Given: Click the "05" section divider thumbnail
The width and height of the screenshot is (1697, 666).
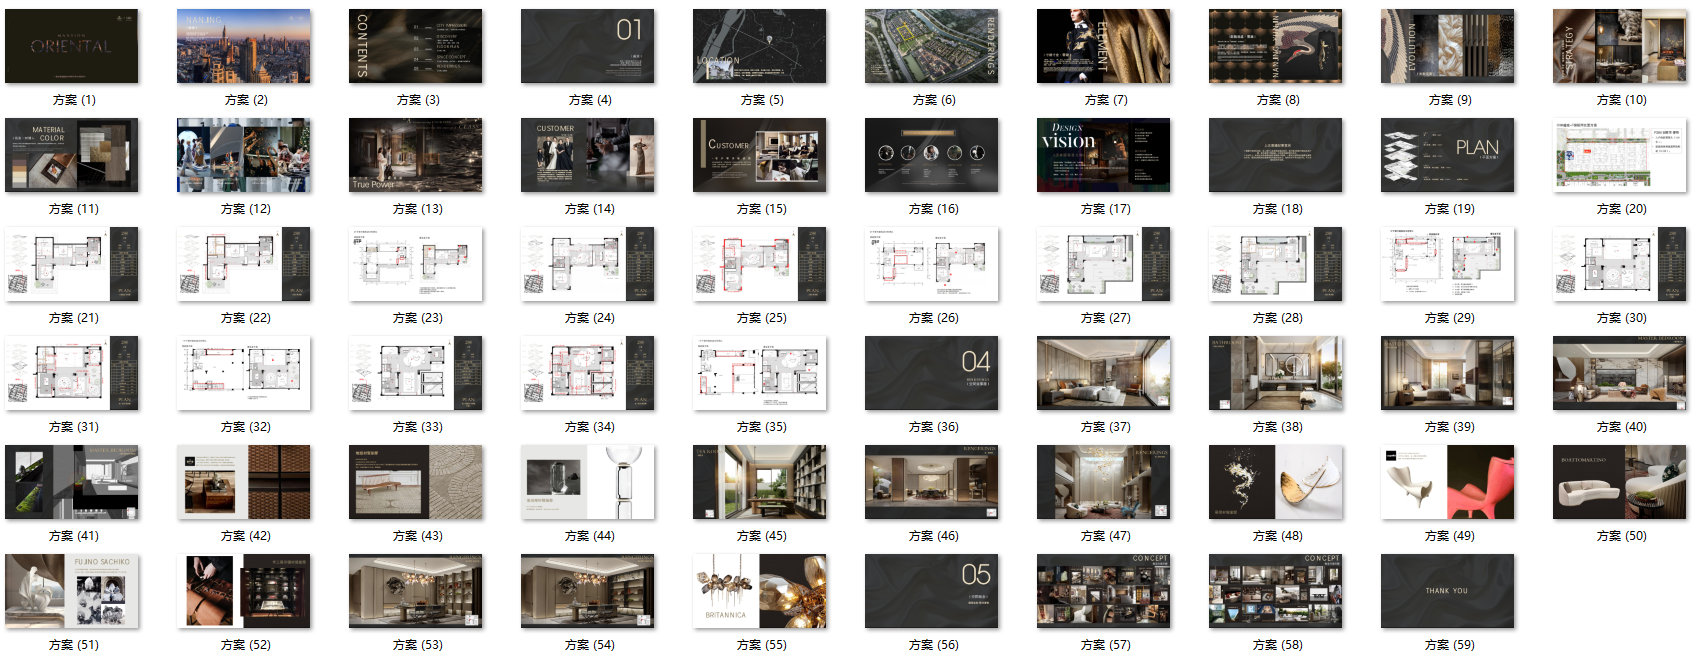Looking at the screenshot, I should pos(932,591).
